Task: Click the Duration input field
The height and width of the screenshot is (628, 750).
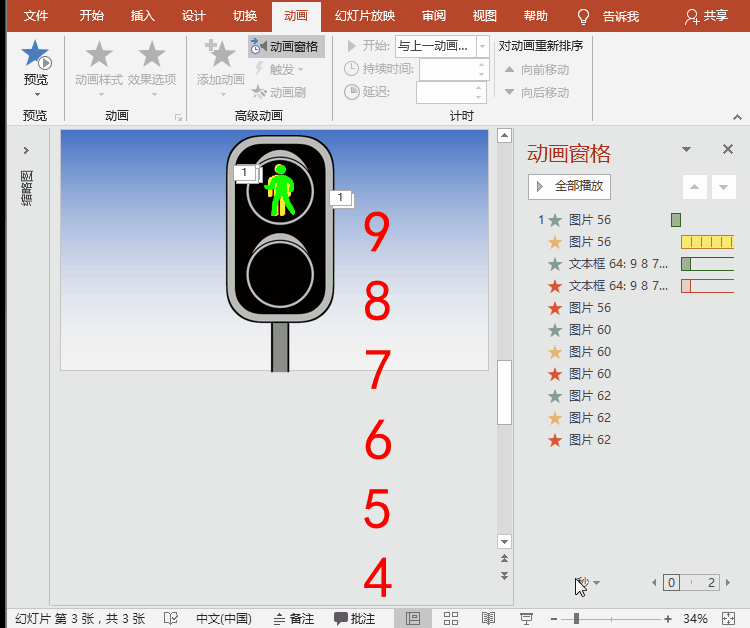Action: (x=448, y=69)
